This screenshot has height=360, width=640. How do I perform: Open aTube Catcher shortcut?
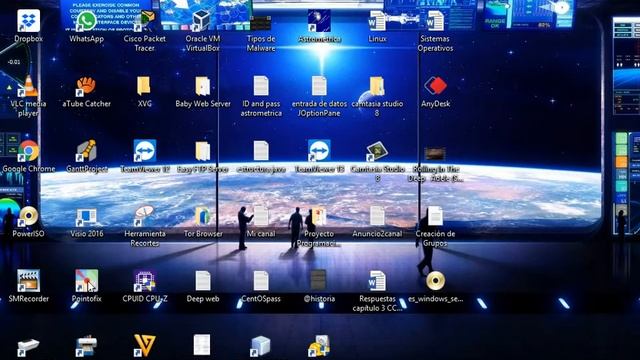86,91
